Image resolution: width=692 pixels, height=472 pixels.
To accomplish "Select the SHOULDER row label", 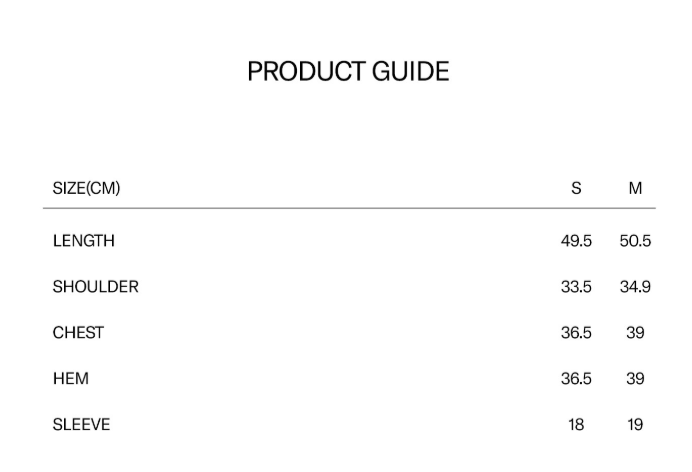I will [96, 287].
